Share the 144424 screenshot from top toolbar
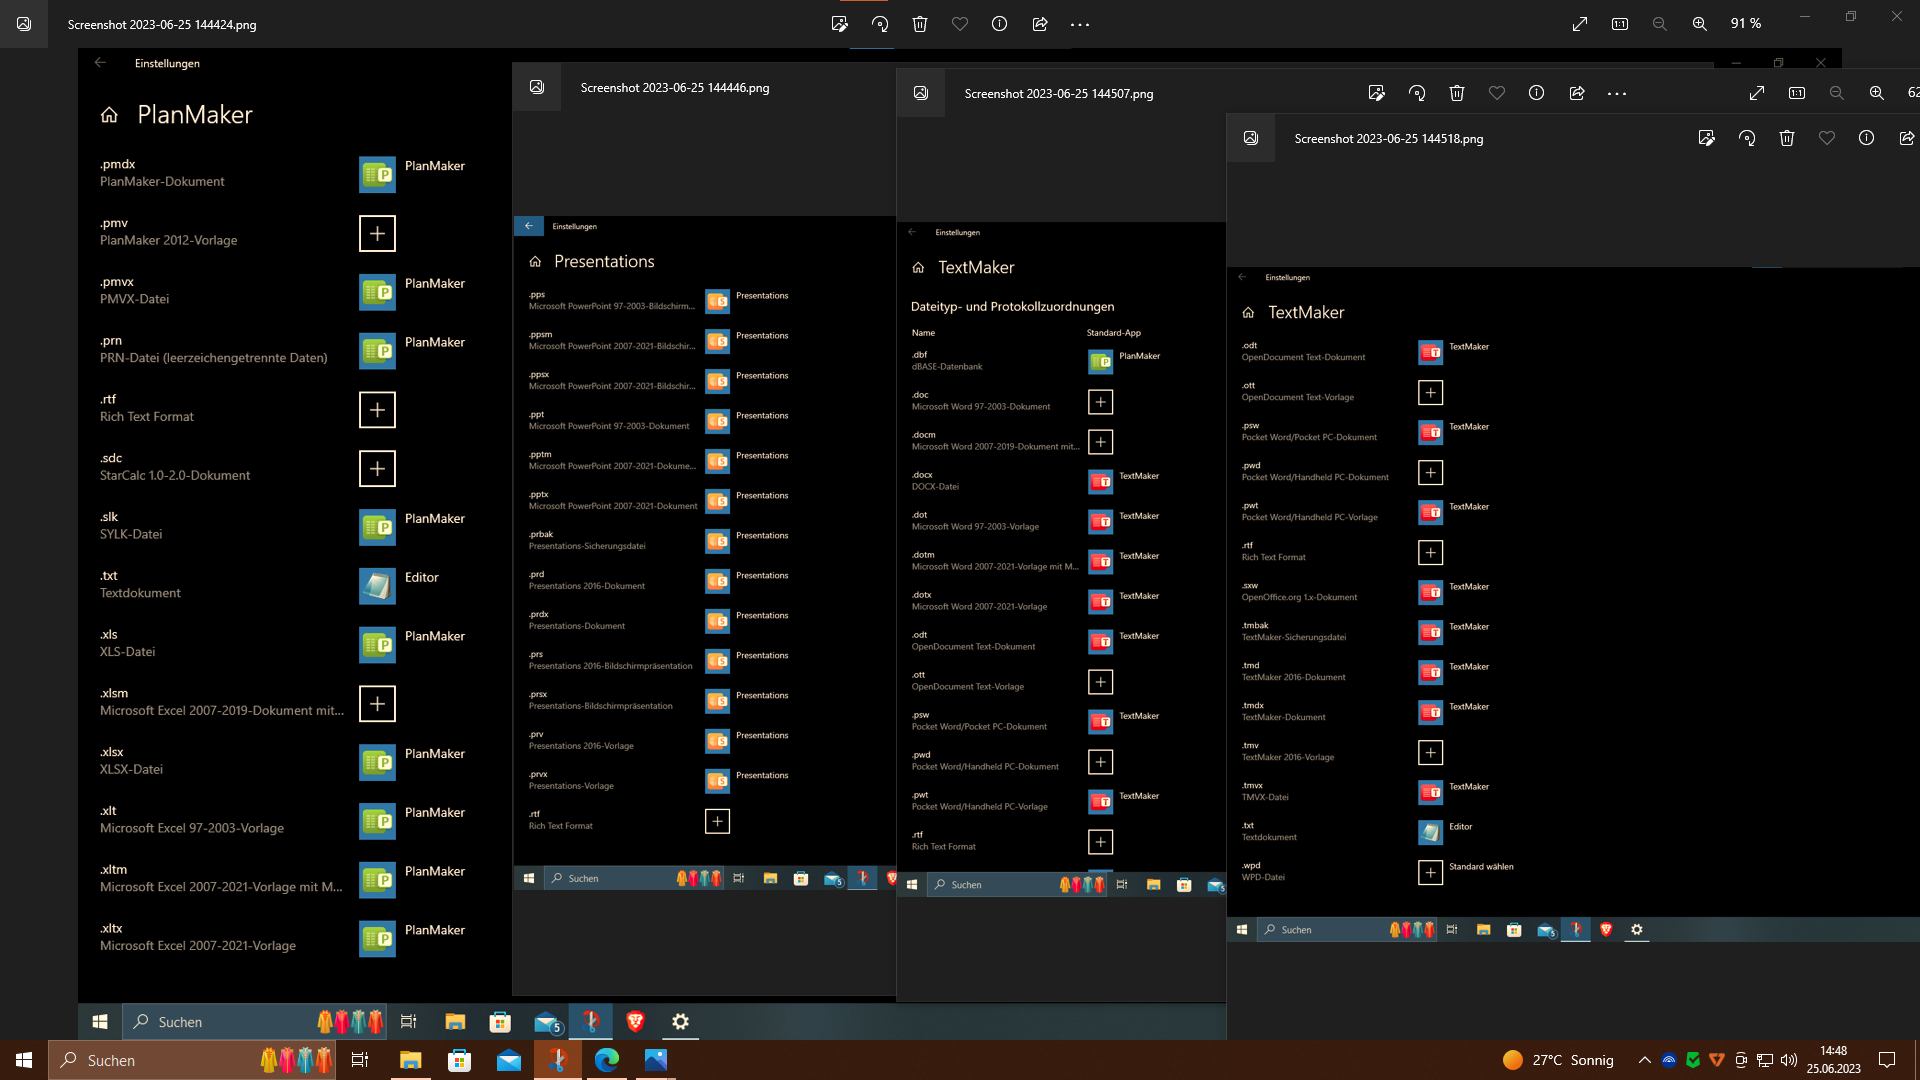 coord(1040,24)
